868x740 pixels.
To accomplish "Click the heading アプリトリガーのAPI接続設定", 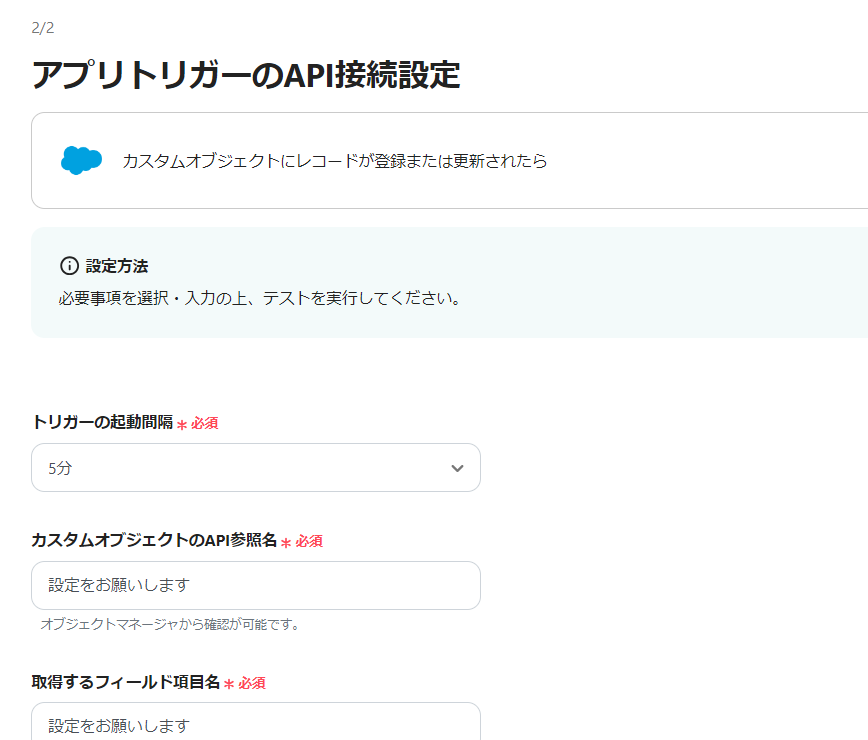I will tap(246, 75).
